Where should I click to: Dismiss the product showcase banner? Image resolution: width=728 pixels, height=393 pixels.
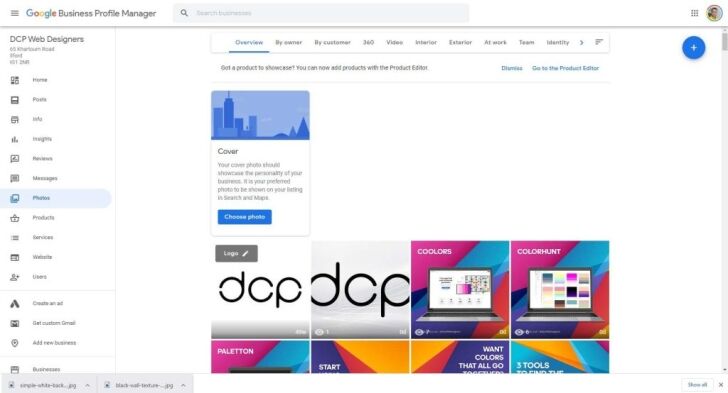coord(512,68)
